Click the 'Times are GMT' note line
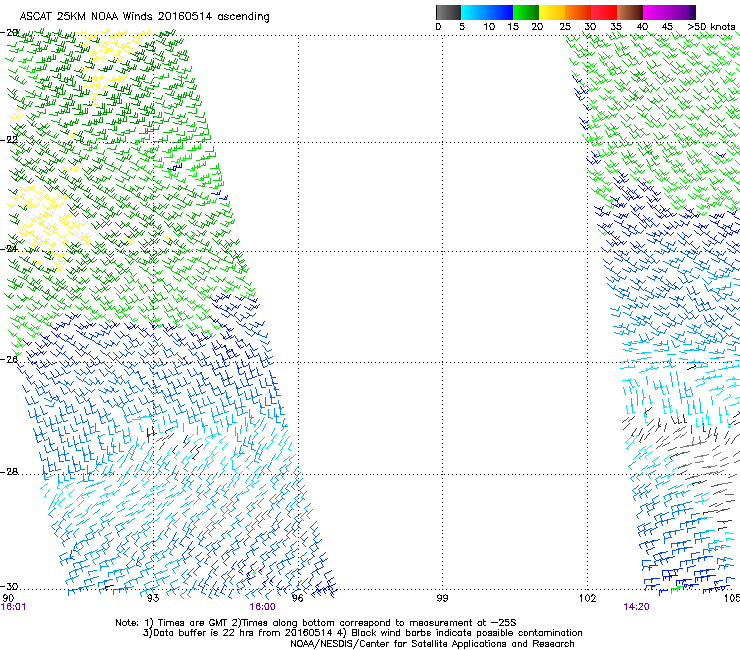Viewport: 740px width, 650px height. click(316, 623)
